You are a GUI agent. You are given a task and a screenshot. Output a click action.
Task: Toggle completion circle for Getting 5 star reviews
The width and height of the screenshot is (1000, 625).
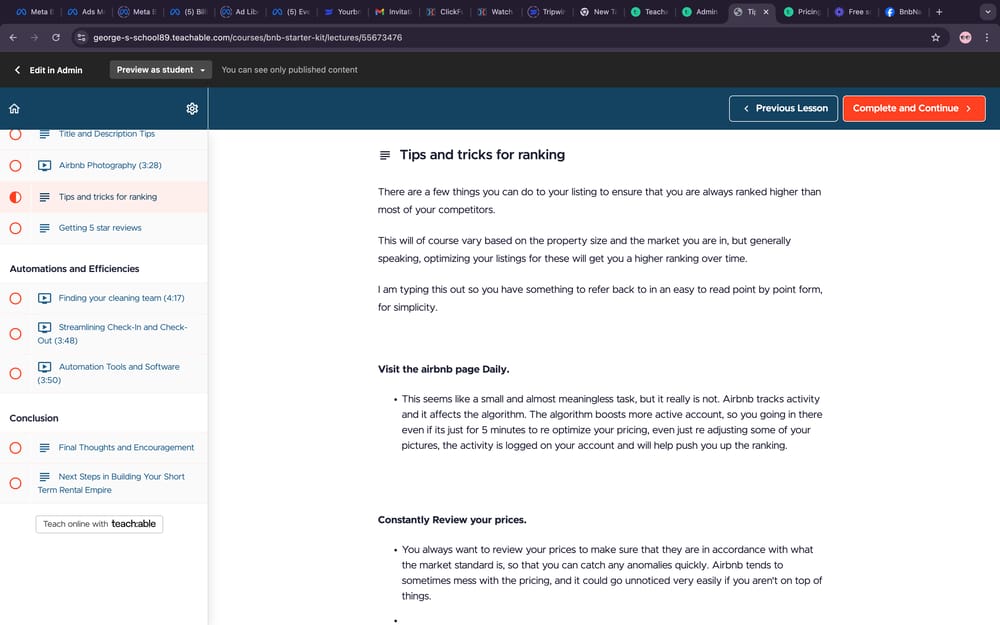pyautogui.click(x=15, y=228)
